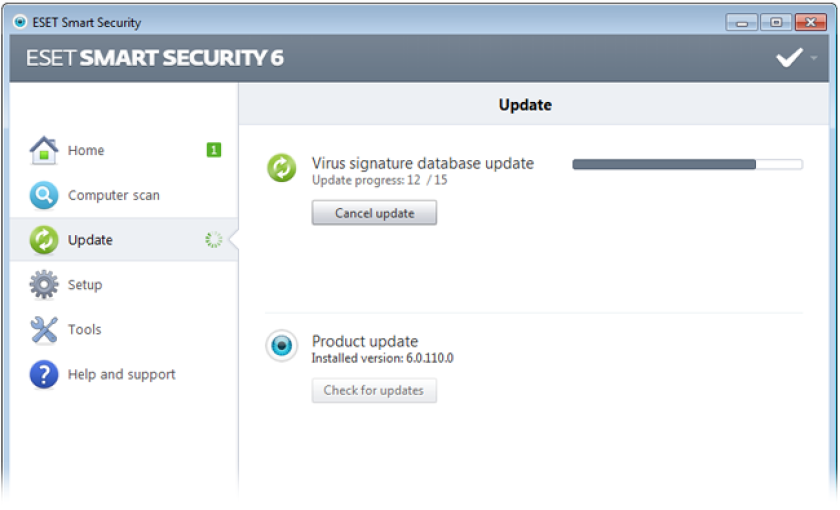Screen dimensions: 840x510
Task: Open the Setup gear icon
Action: (44, 284)
